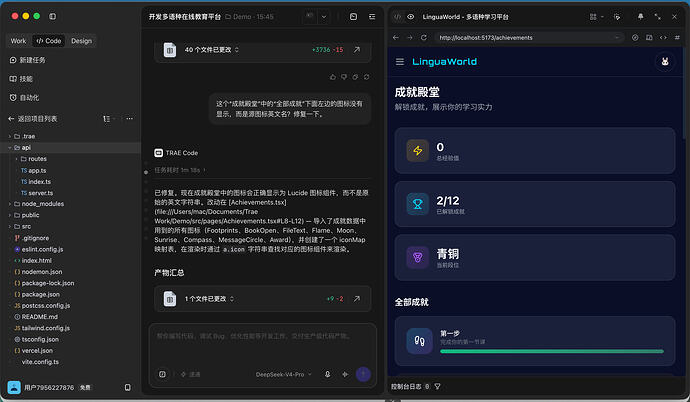
Task: Click the round icon at input bottom-left
Action: (162, 374)
